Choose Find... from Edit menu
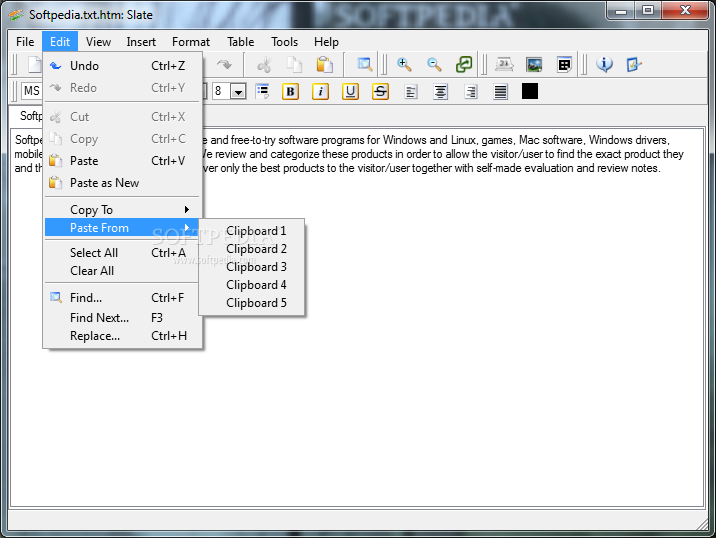This screenshot has height=538, width=716. coord(122,298)
